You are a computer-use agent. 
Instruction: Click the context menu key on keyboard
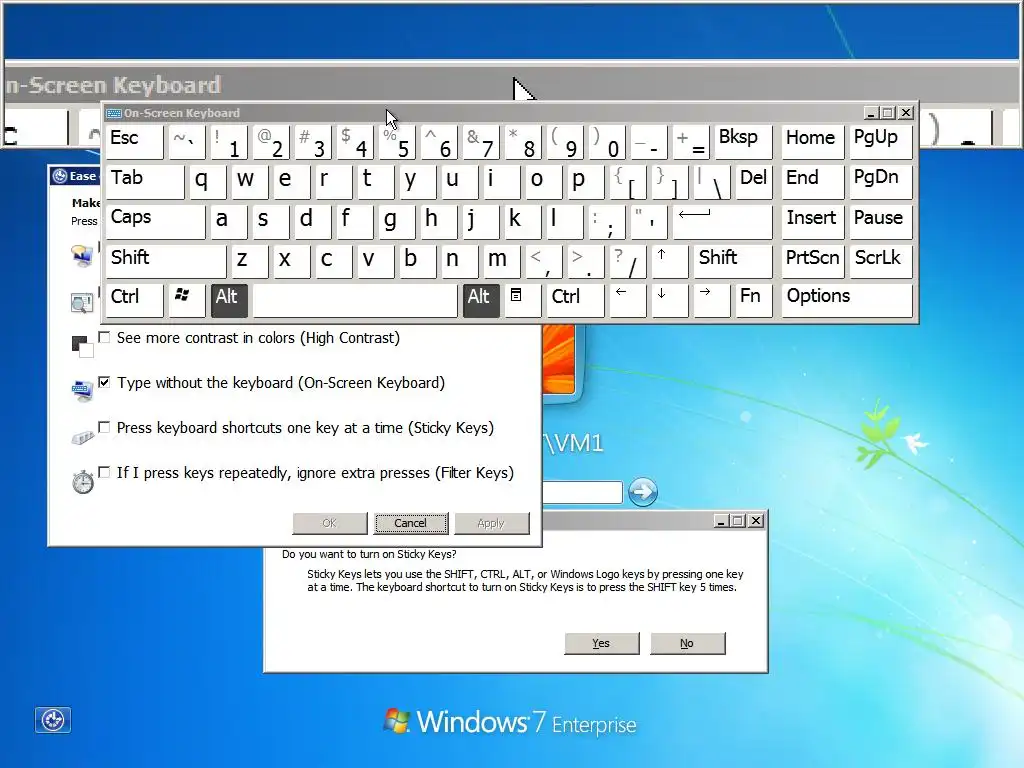click(522, 300)
